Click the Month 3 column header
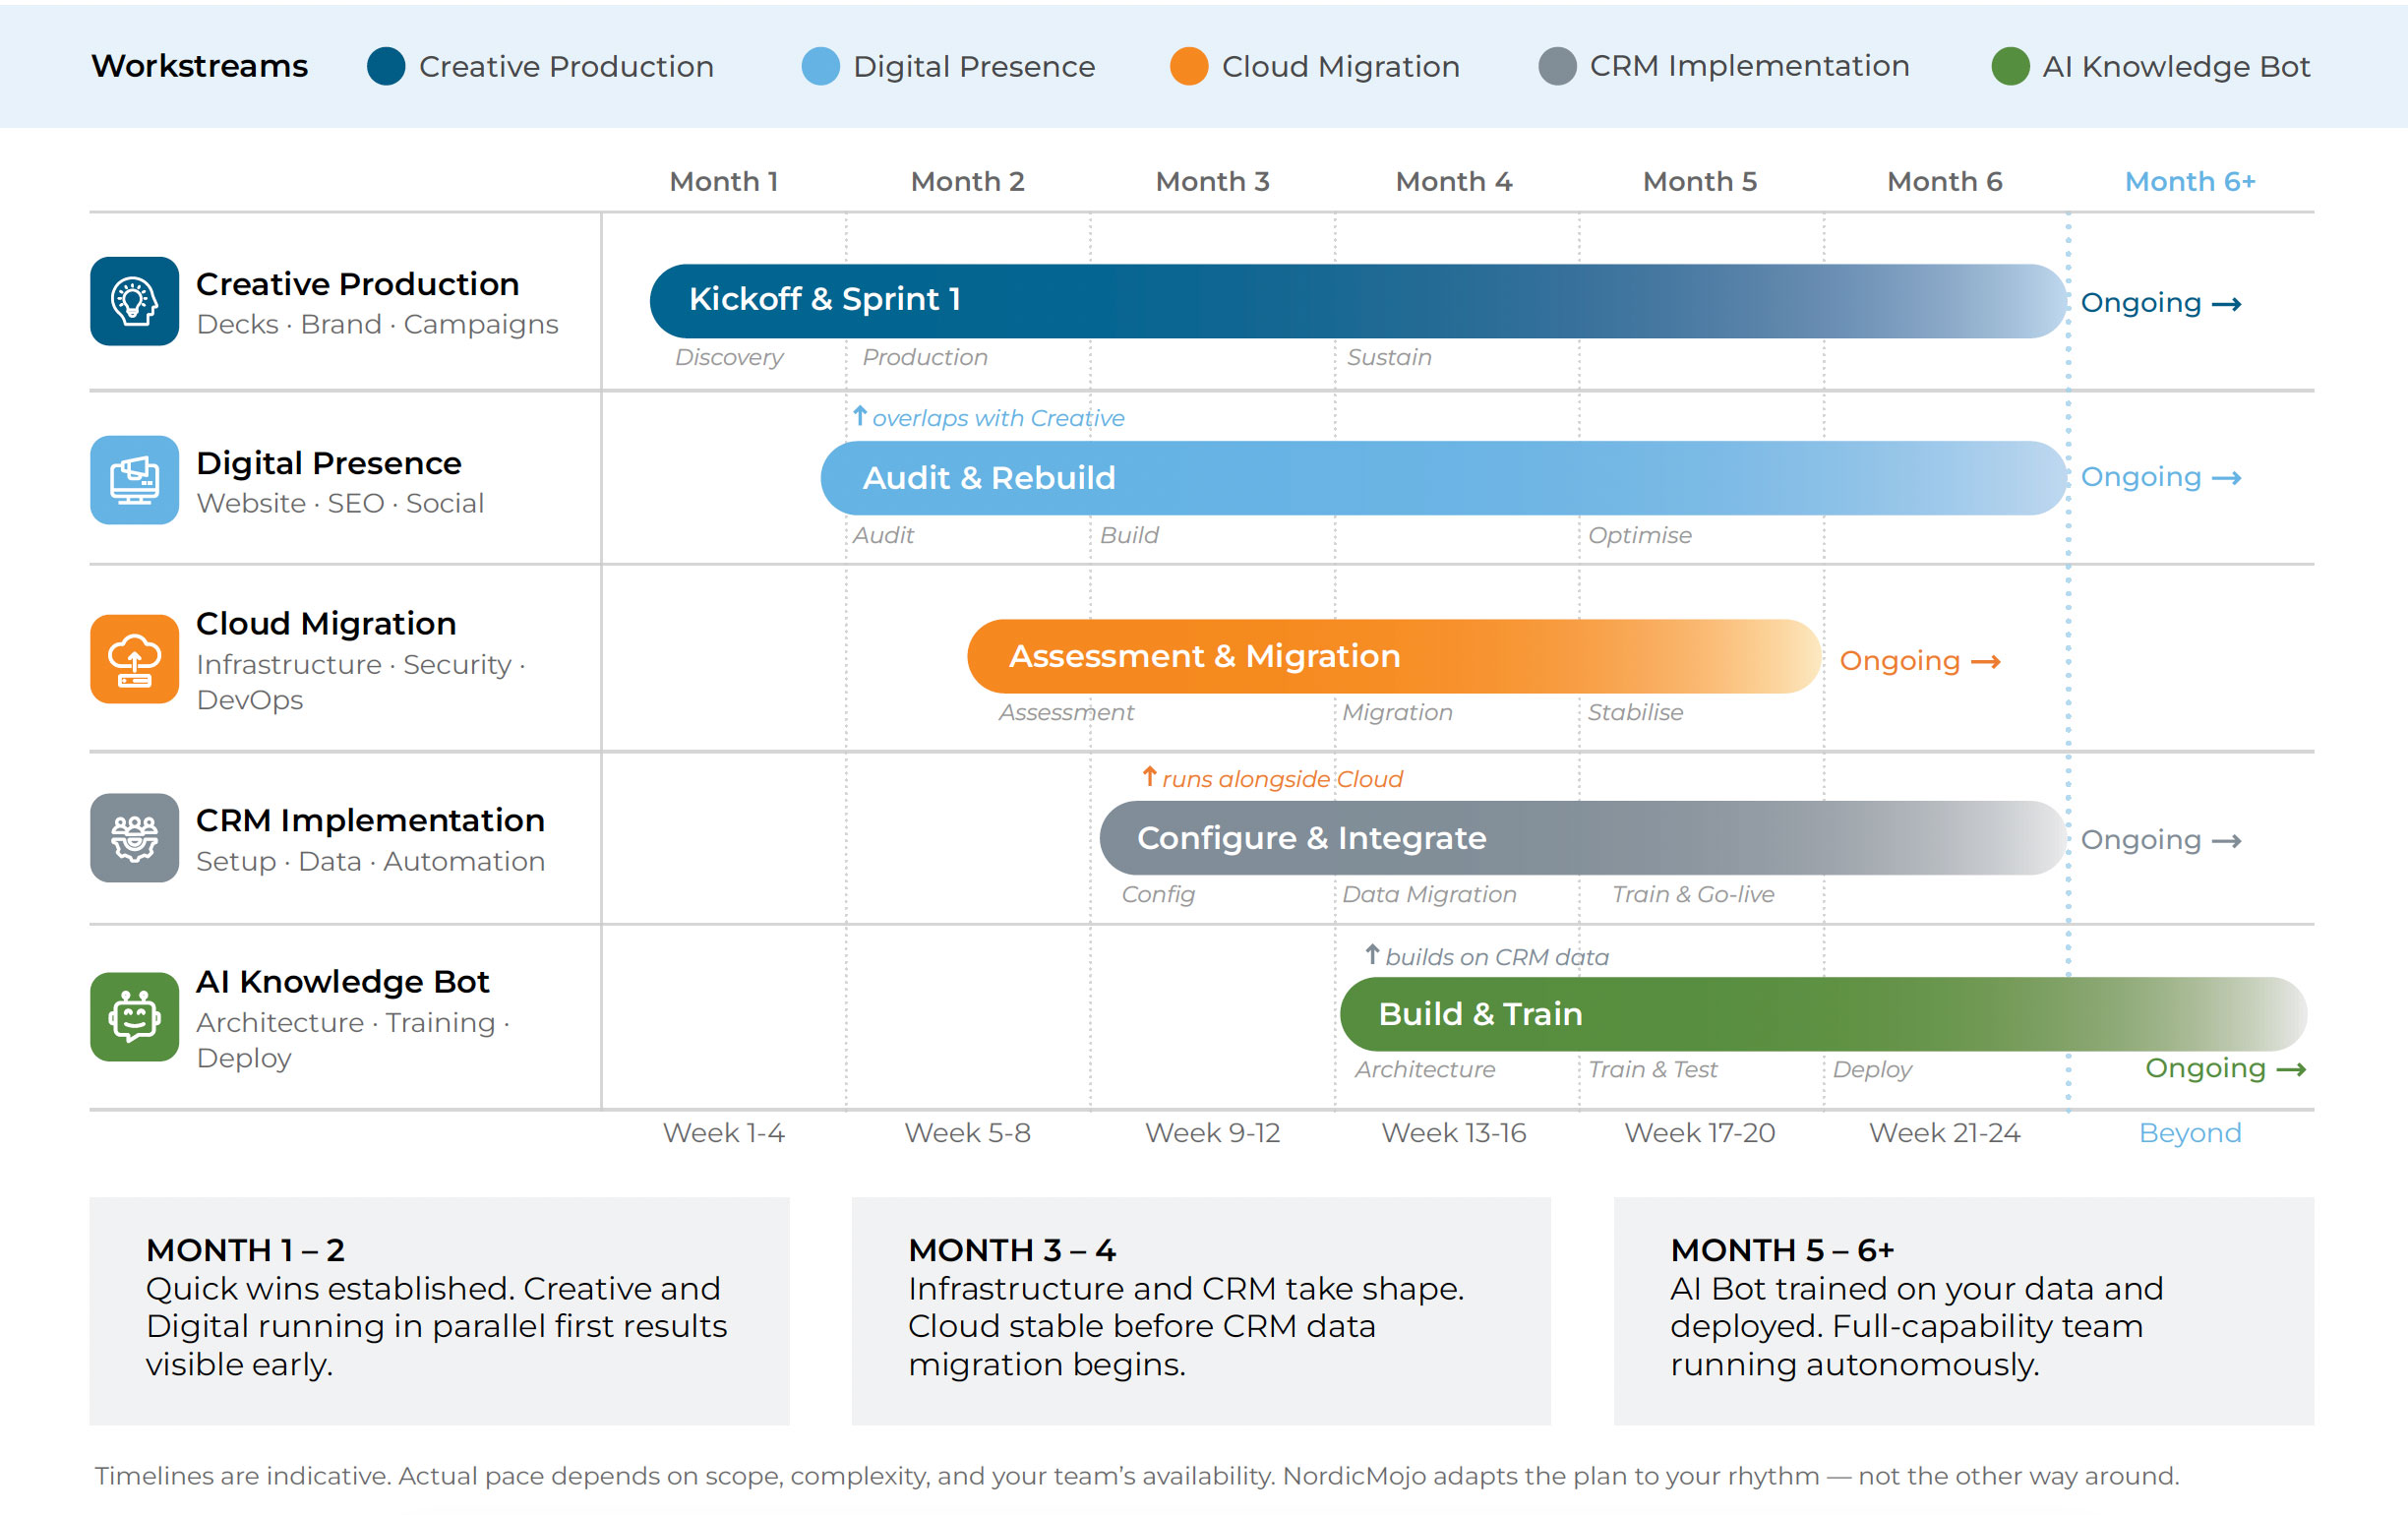 click(x=1212, y=181)
